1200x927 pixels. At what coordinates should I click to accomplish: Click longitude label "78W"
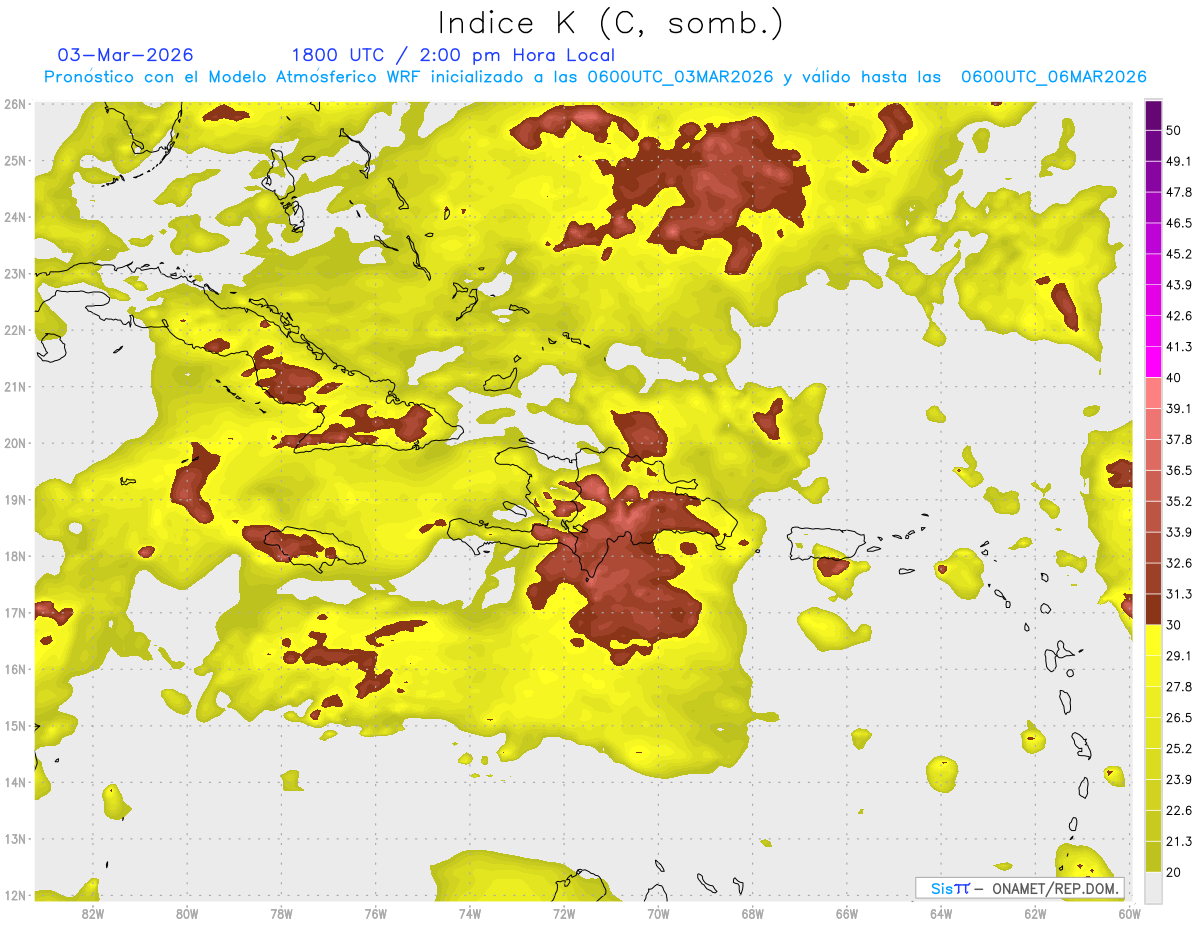(281, 913)
